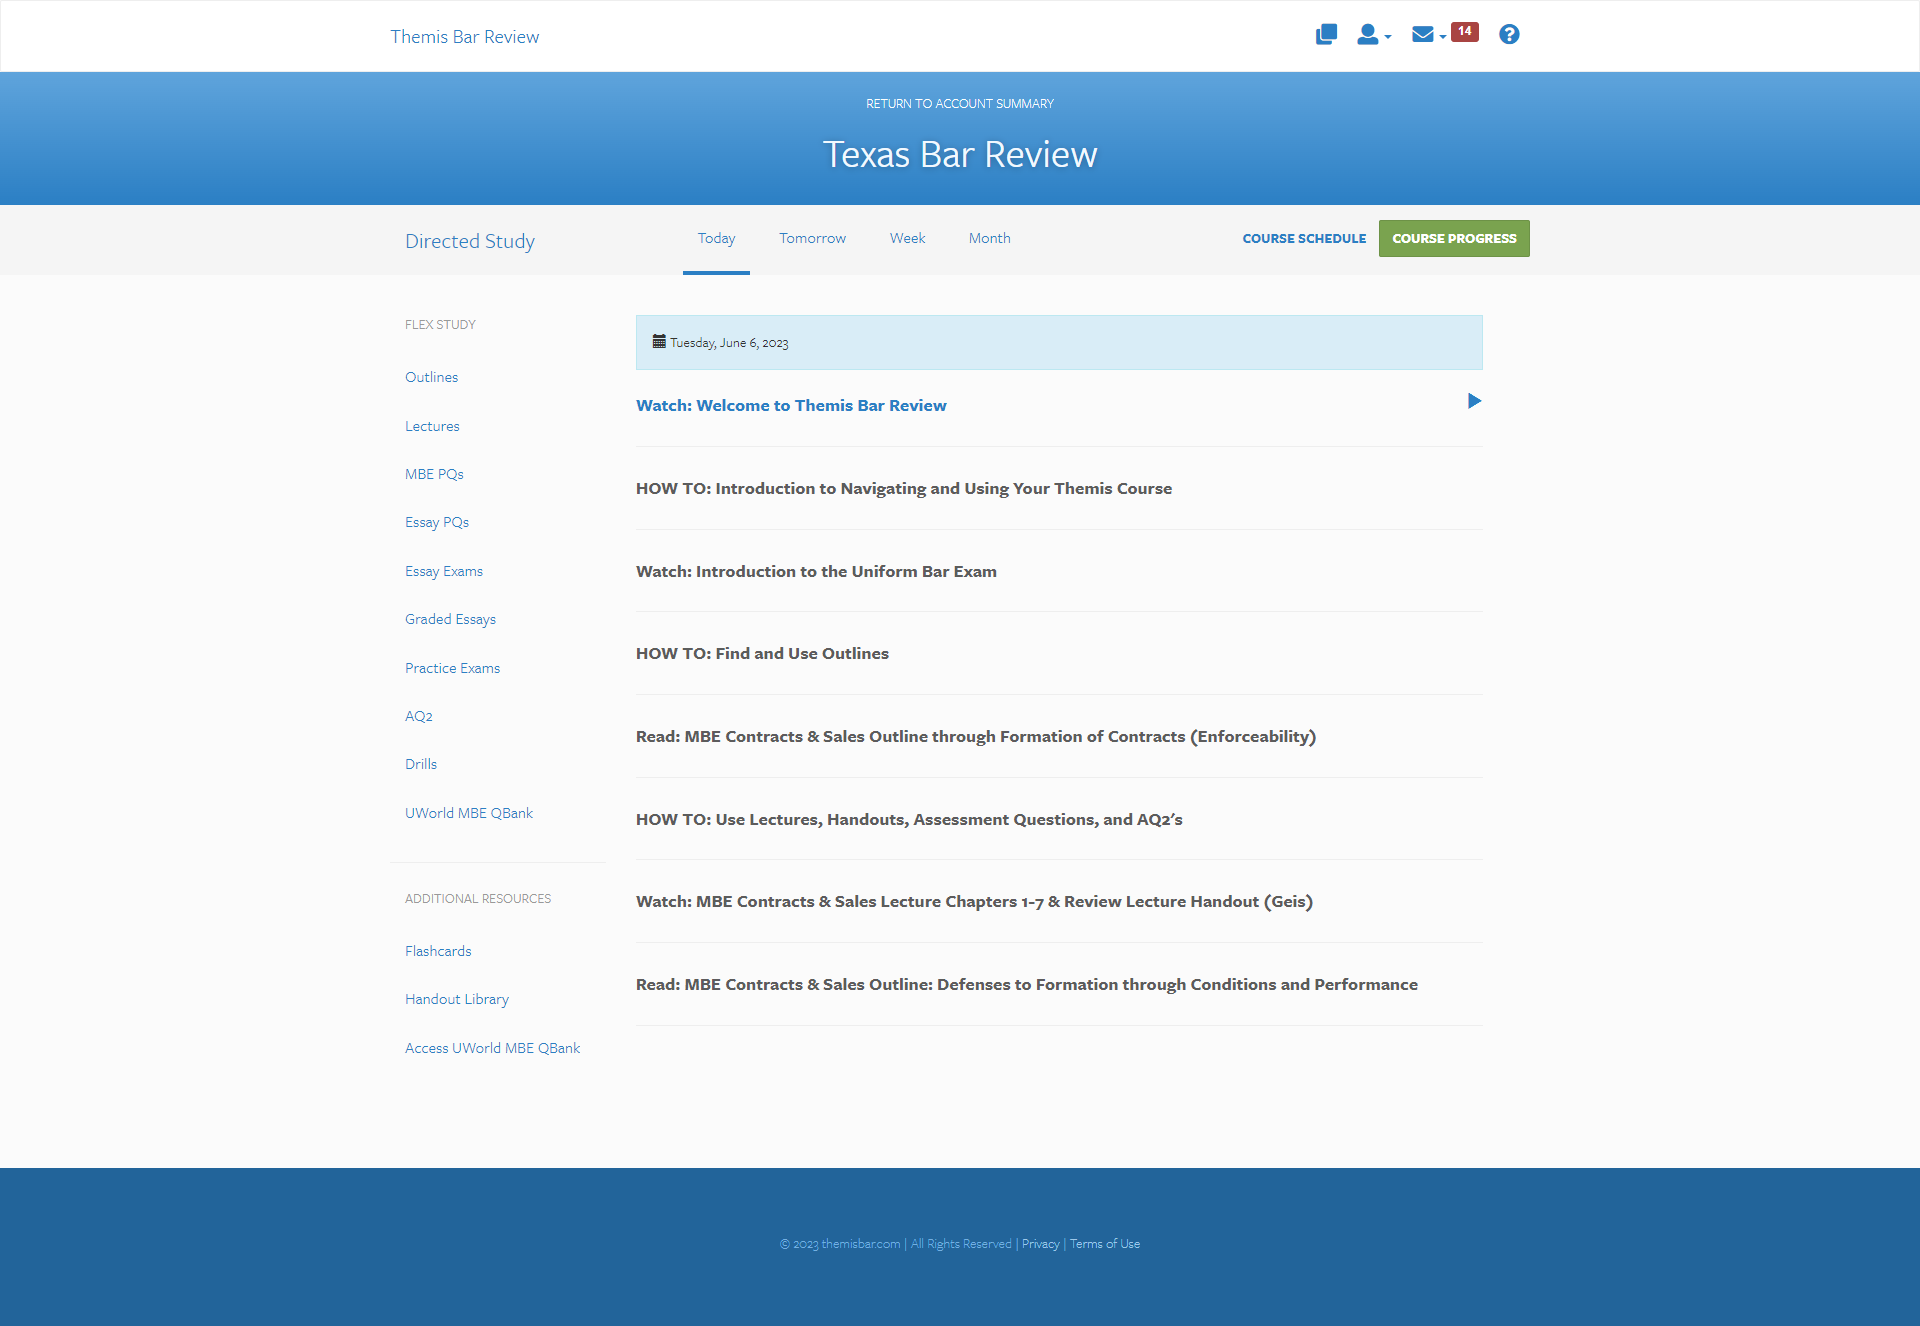The image size is (1920, 1326).
Task: Click Flashcards under Additional Resources
Action: pos(438,950)
